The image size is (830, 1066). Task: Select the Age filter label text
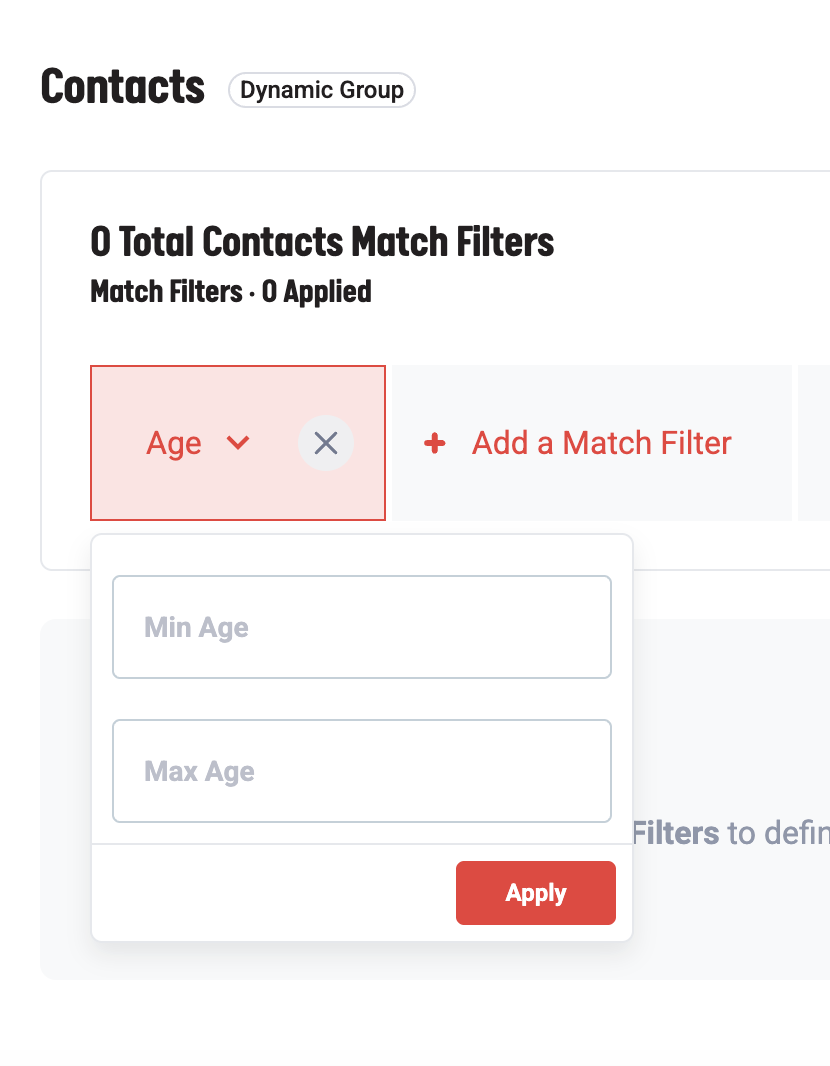coord(174,443)
